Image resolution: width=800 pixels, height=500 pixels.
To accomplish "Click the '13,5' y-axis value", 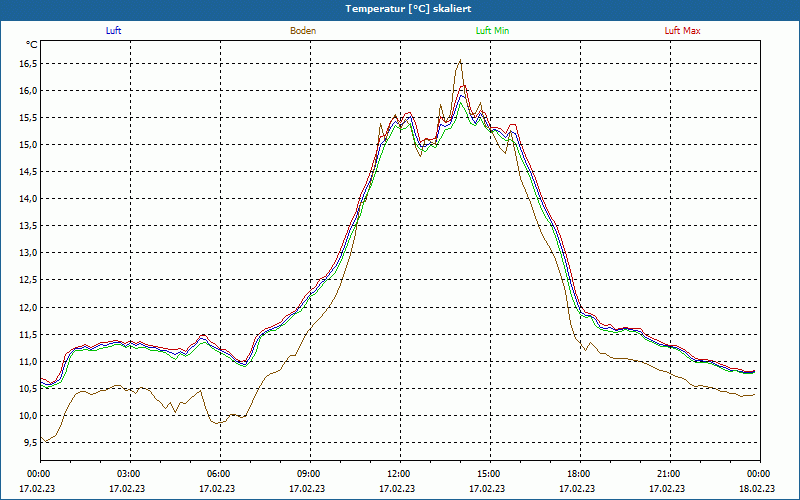I will 29,226.
